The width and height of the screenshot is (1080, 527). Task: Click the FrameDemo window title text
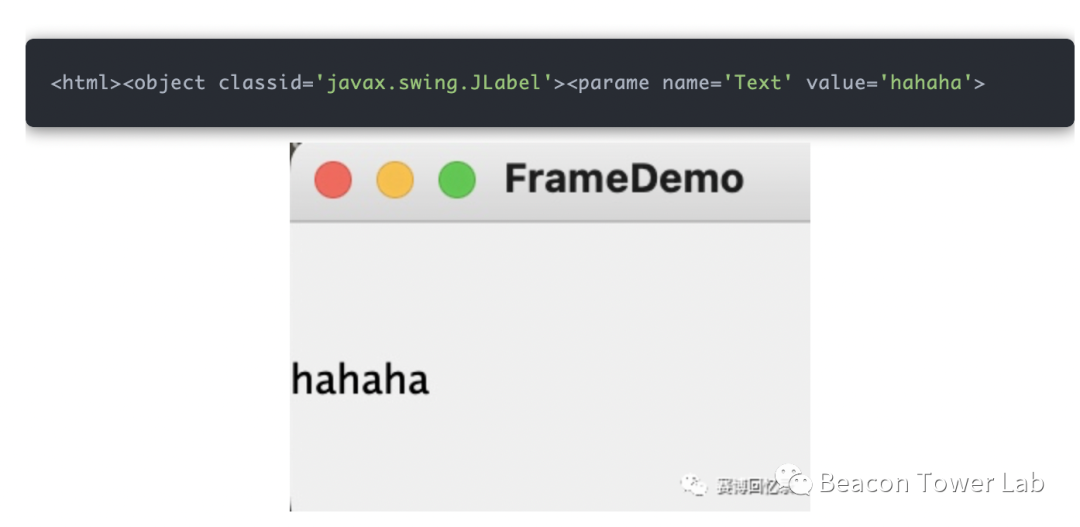pyautogui.click(x=624, y=179)
